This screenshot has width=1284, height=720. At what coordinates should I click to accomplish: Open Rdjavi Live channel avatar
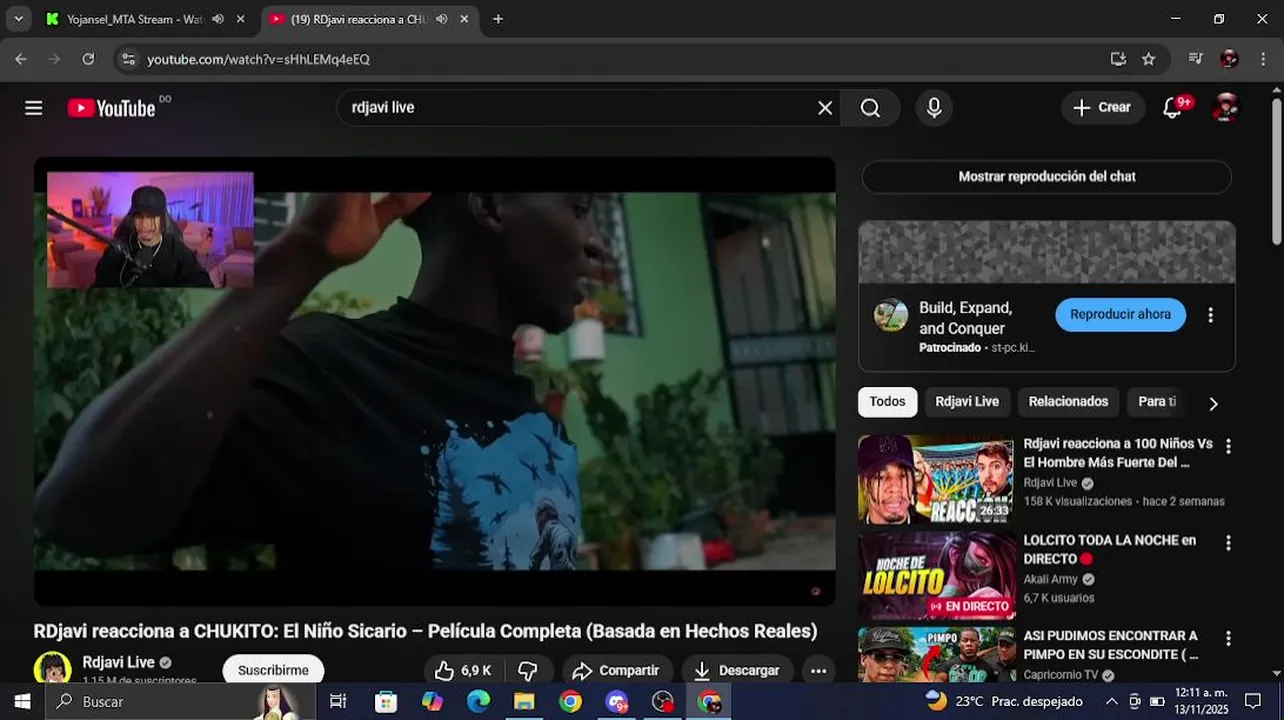tap(53, 668)
